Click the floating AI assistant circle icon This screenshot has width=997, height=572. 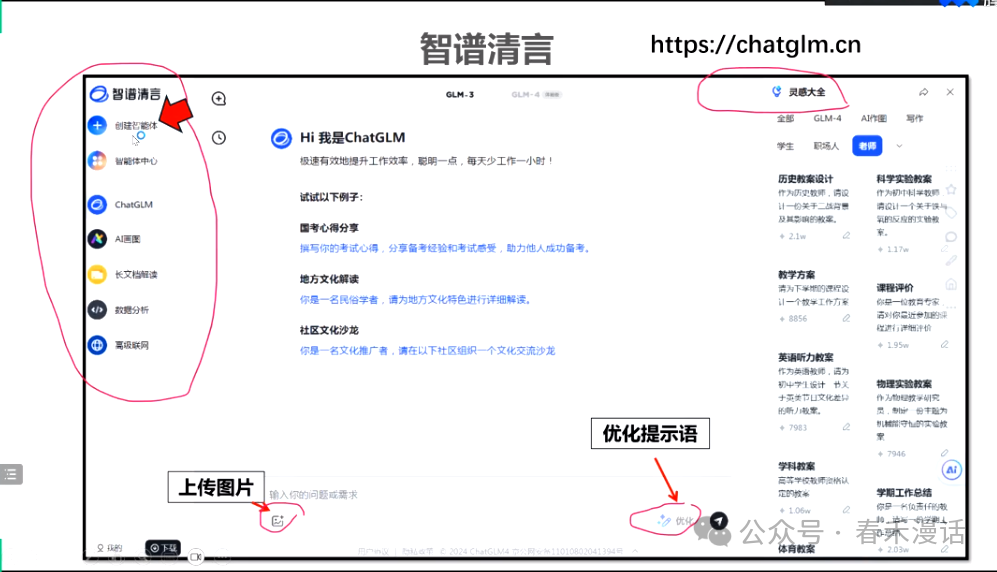pos(951,470)
